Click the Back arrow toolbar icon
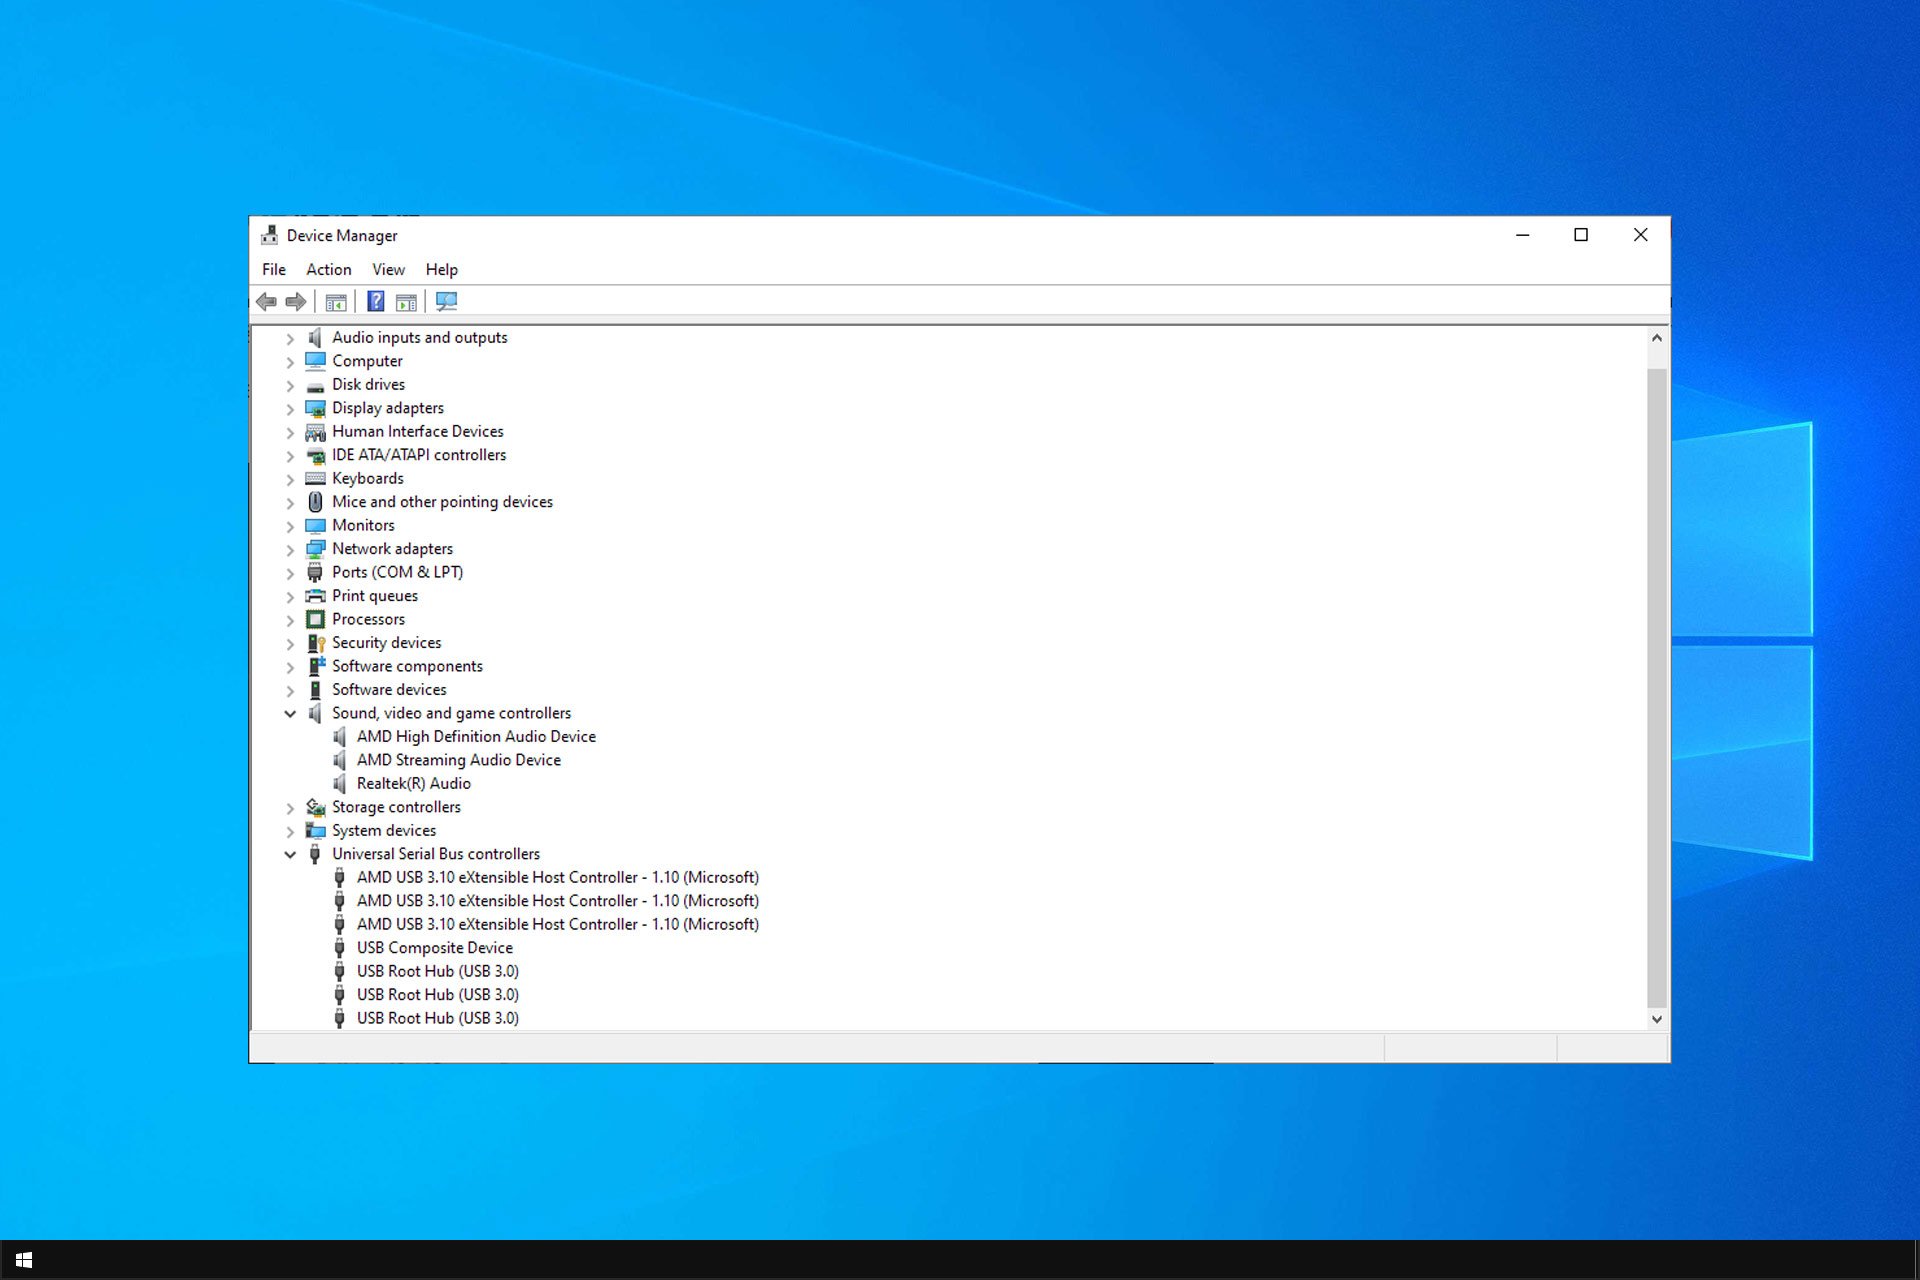This screenshot has width=1920, height=1280. (x=266, y=301)
